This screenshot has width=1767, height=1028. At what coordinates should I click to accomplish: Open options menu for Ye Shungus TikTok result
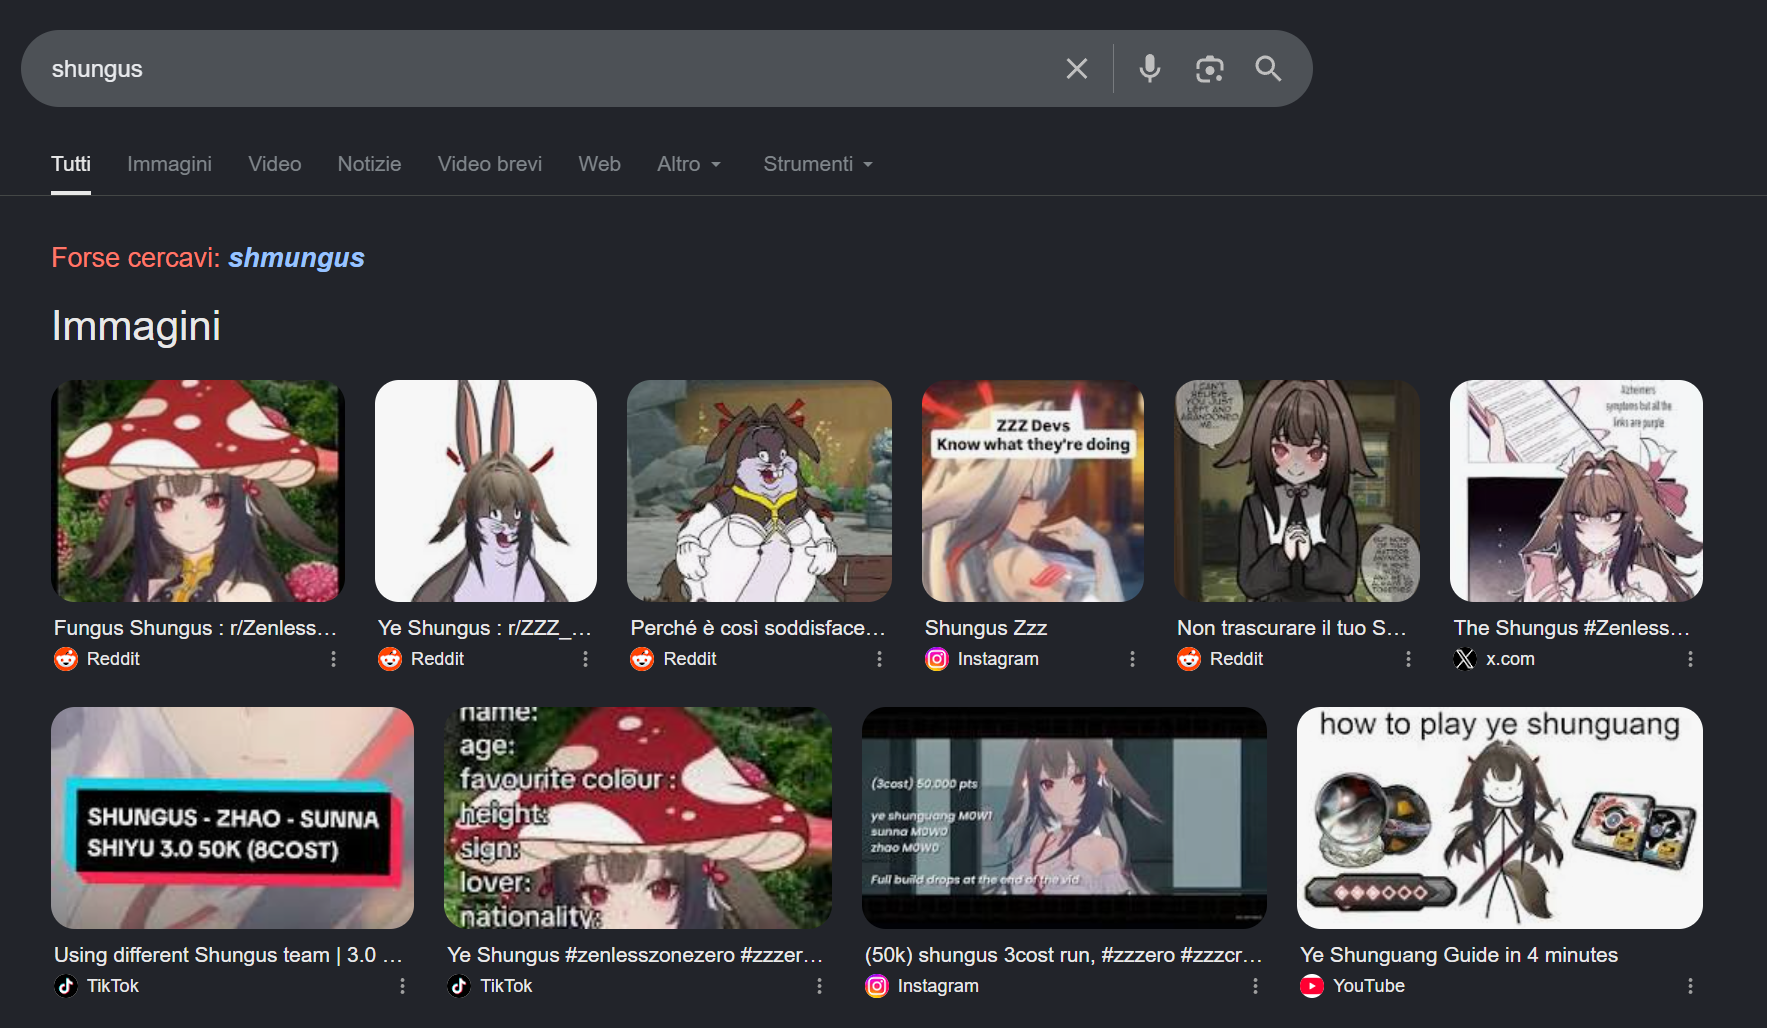coord(820,986)
